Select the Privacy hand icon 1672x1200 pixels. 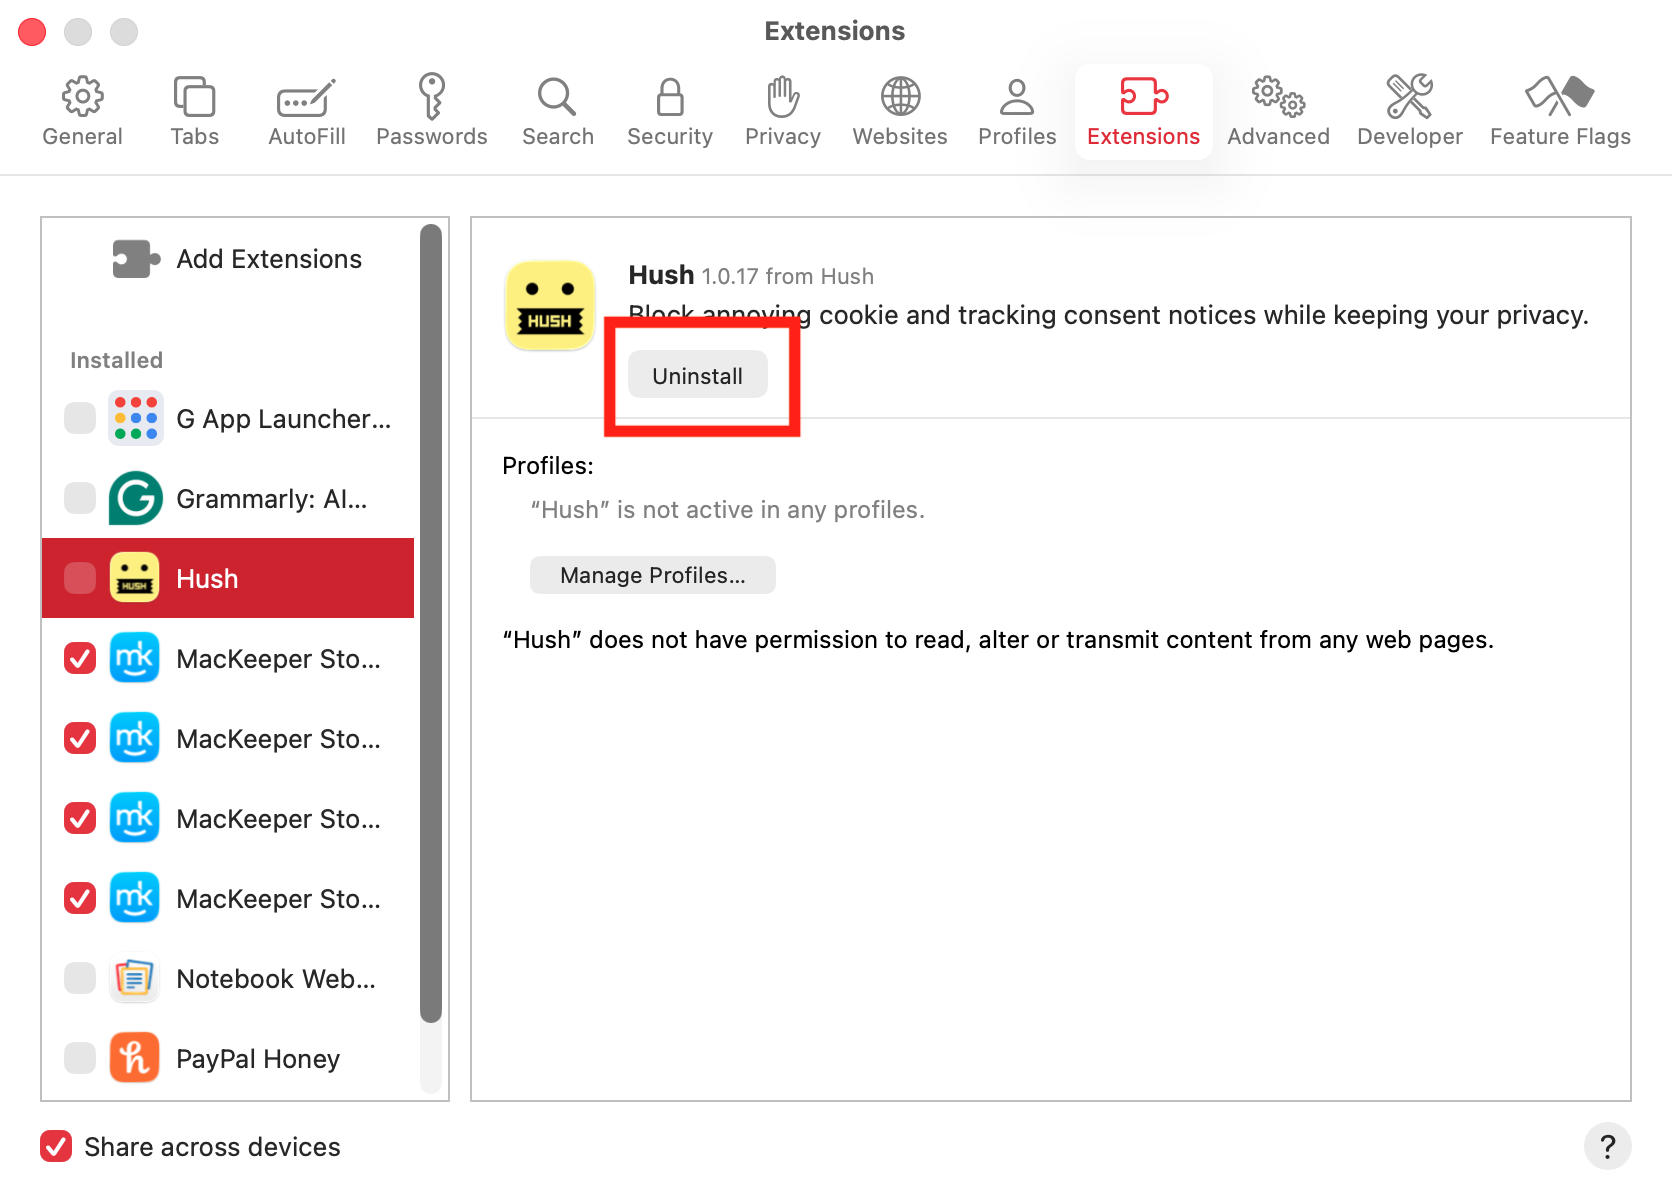tap(782, 97)
